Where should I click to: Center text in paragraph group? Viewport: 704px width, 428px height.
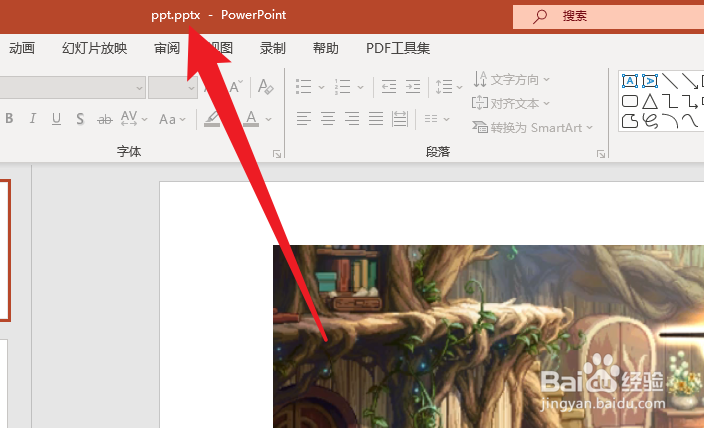tap(328, 119)
